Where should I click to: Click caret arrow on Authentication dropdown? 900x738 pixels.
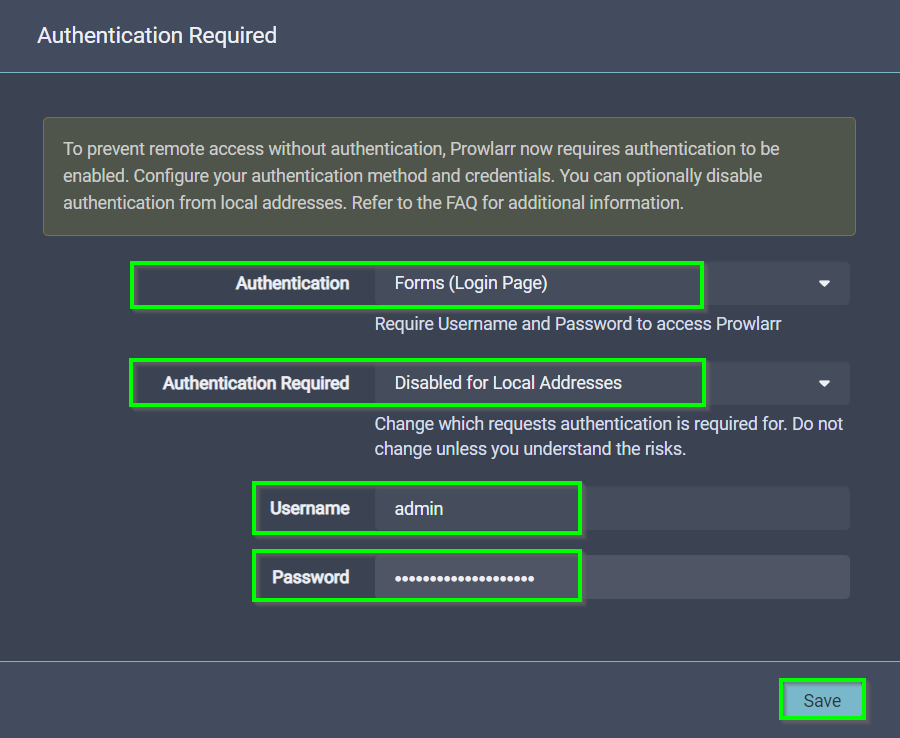[824, 284]
